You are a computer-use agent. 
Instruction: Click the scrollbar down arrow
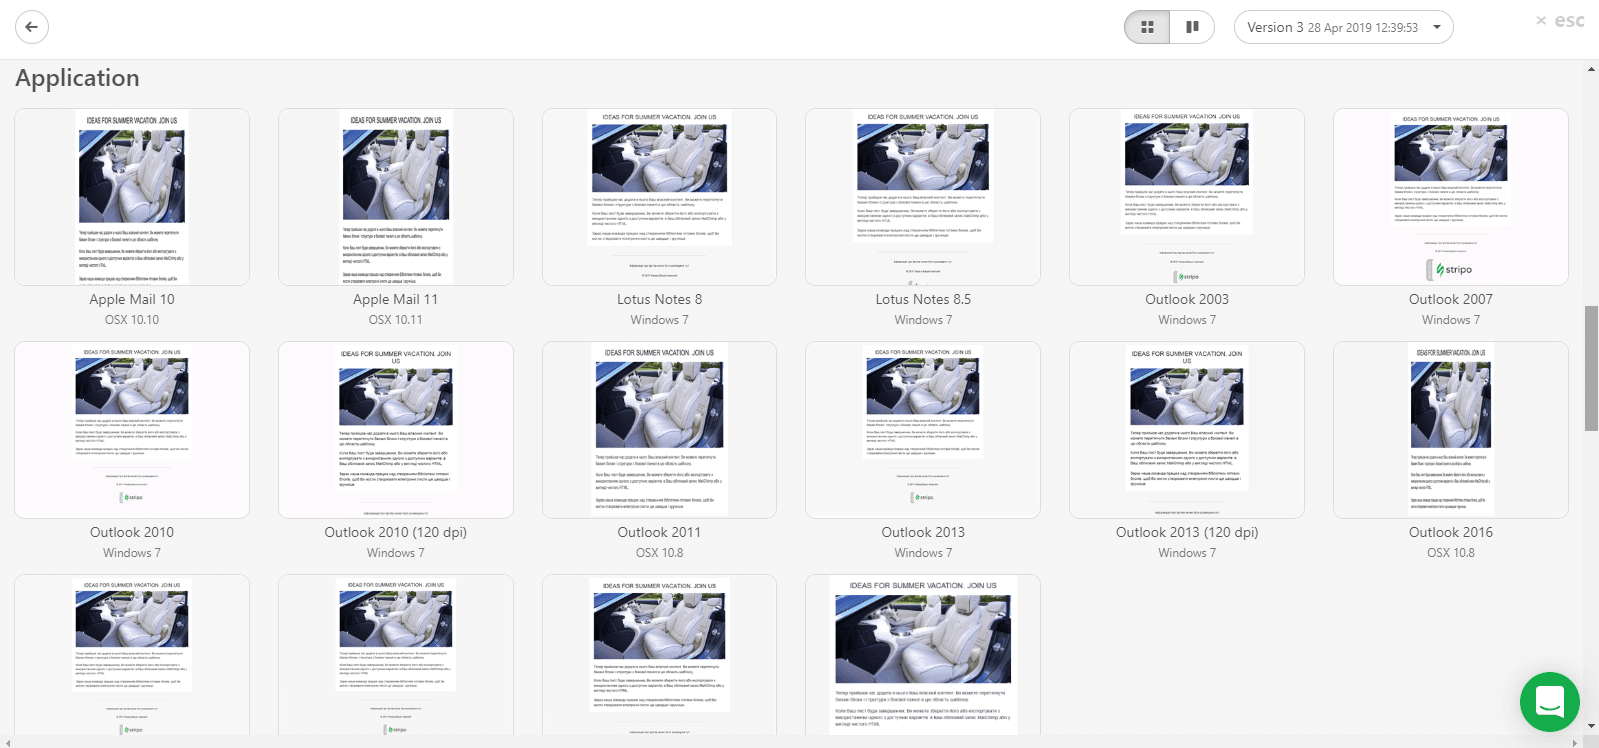(1591, 727)
